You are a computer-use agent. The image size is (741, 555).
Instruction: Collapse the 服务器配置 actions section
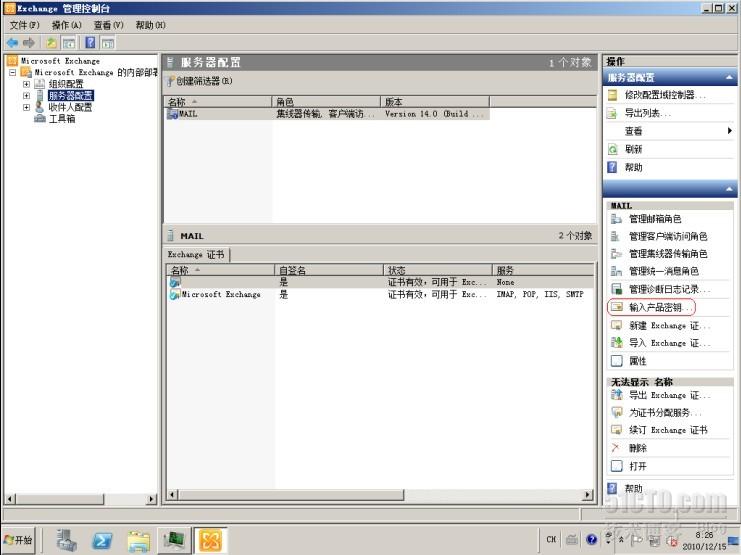coord(729,77)
